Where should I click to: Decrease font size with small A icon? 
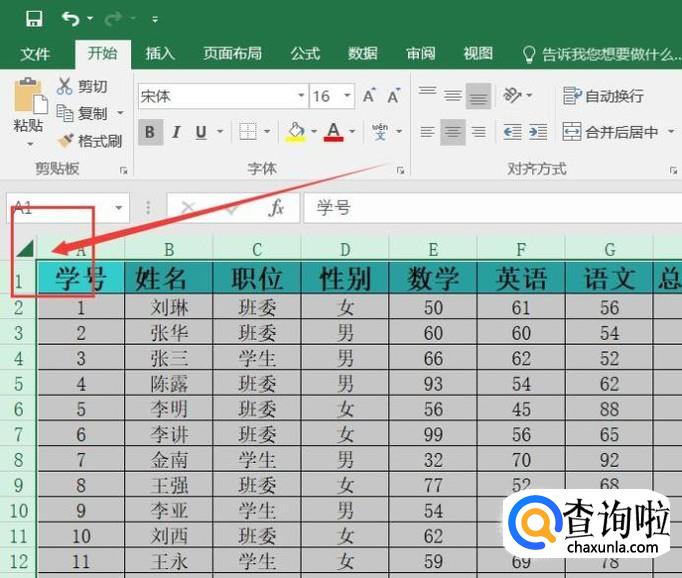tap(394, 95)
